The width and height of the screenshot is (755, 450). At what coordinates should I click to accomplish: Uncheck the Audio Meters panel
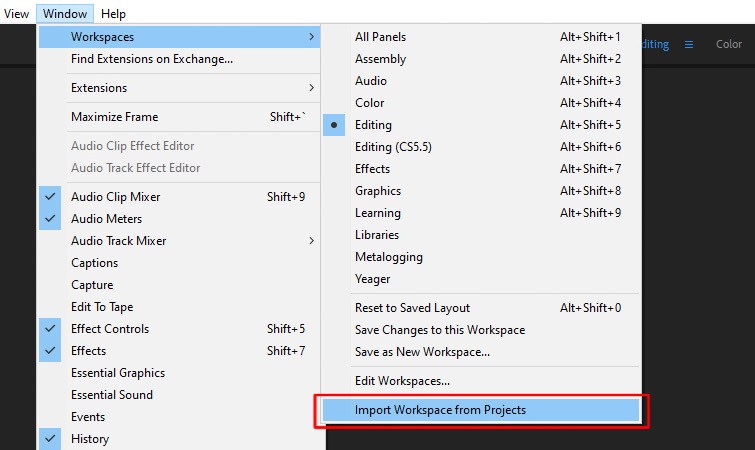179,219
